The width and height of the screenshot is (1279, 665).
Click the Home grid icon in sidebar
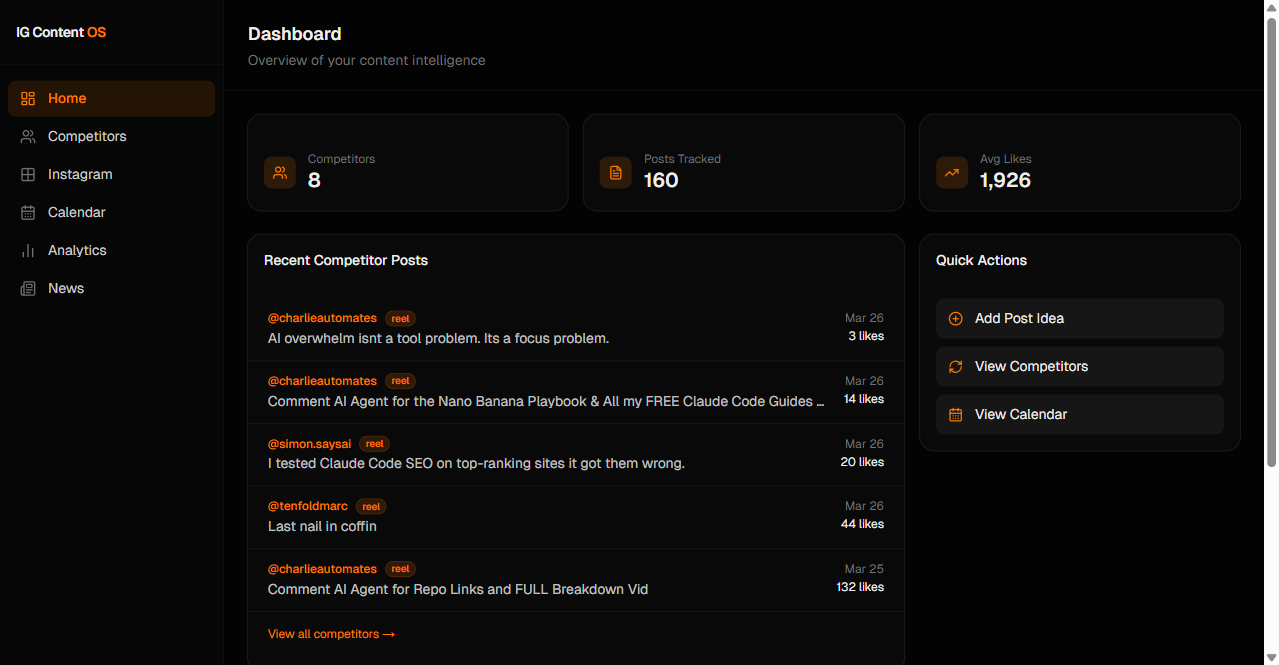[x=28, y=98]
